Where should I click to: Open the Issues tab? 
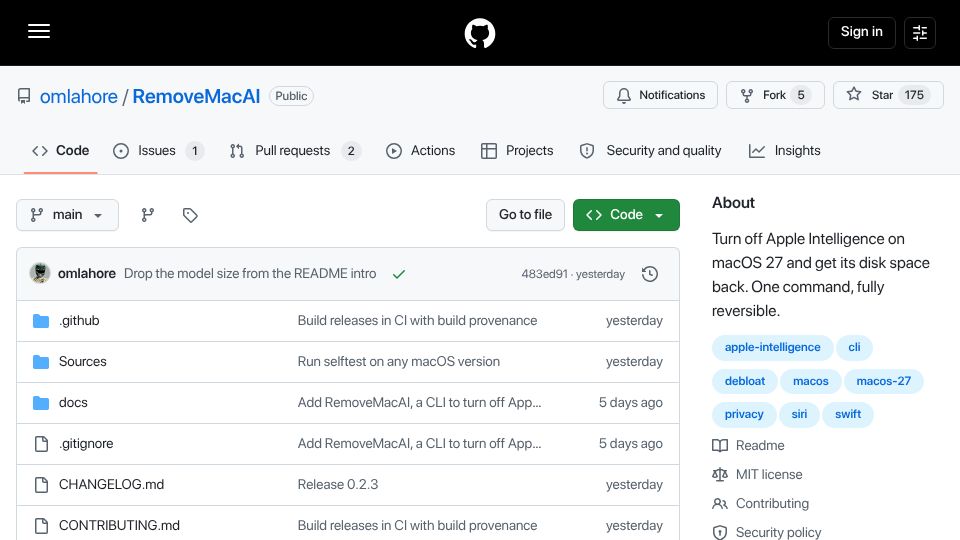coord(159,151)
